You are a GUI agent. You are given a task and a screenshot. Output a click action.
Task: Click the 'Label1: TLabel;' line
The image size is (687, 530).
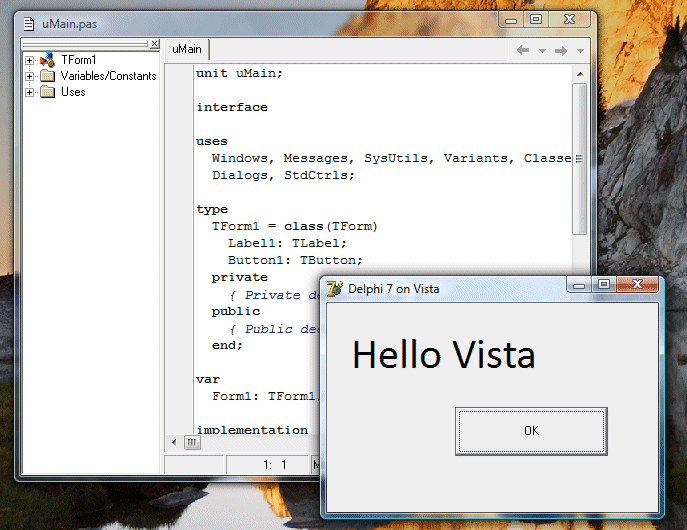[x=287, y=243]
